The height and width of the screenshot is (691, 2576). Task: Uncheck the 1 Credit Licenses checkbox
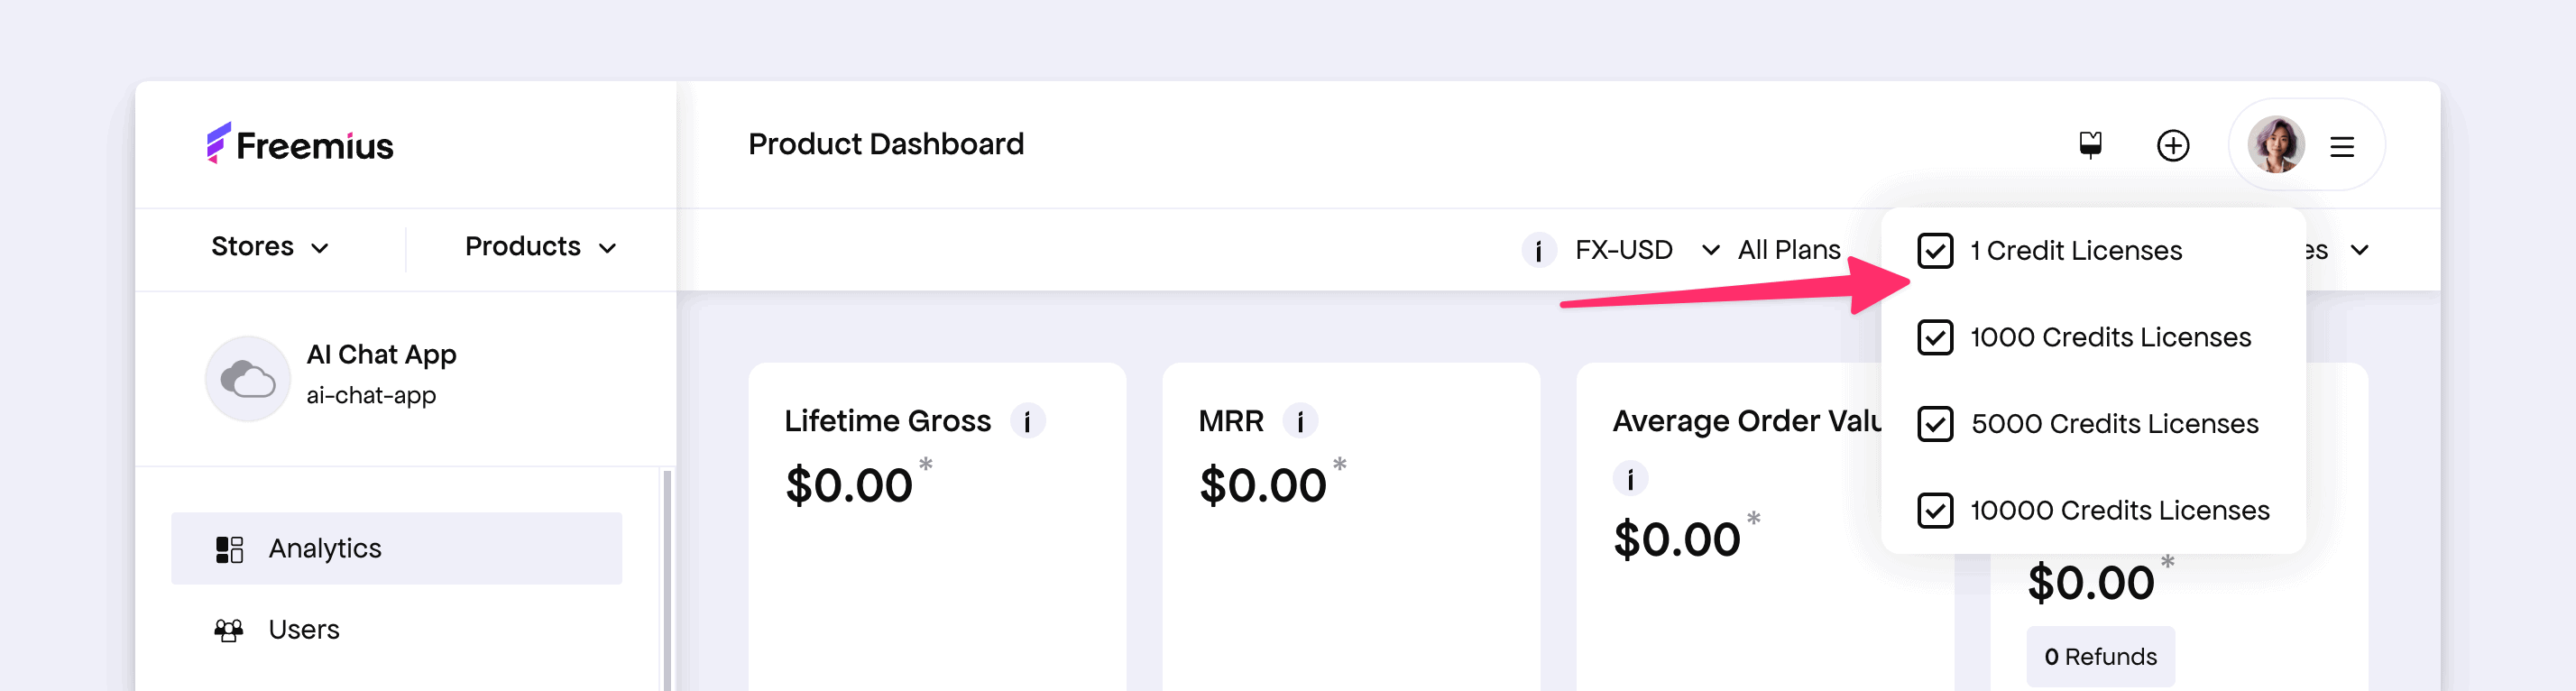click(x=1935, y=251)
